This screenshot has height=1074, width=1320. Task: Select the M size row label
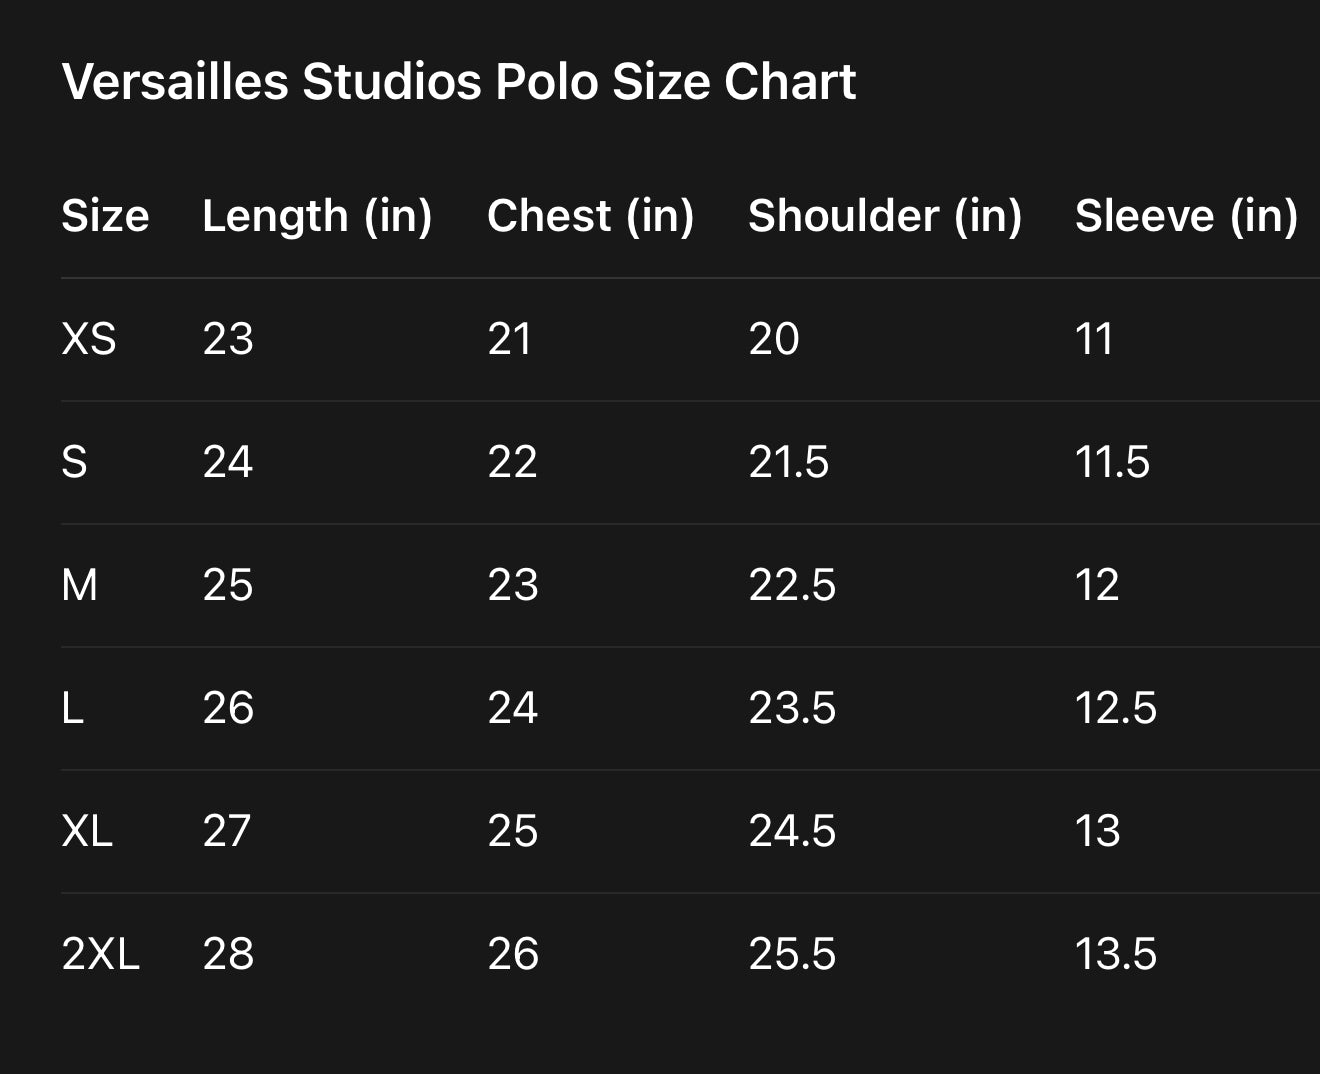click(80, 585)
